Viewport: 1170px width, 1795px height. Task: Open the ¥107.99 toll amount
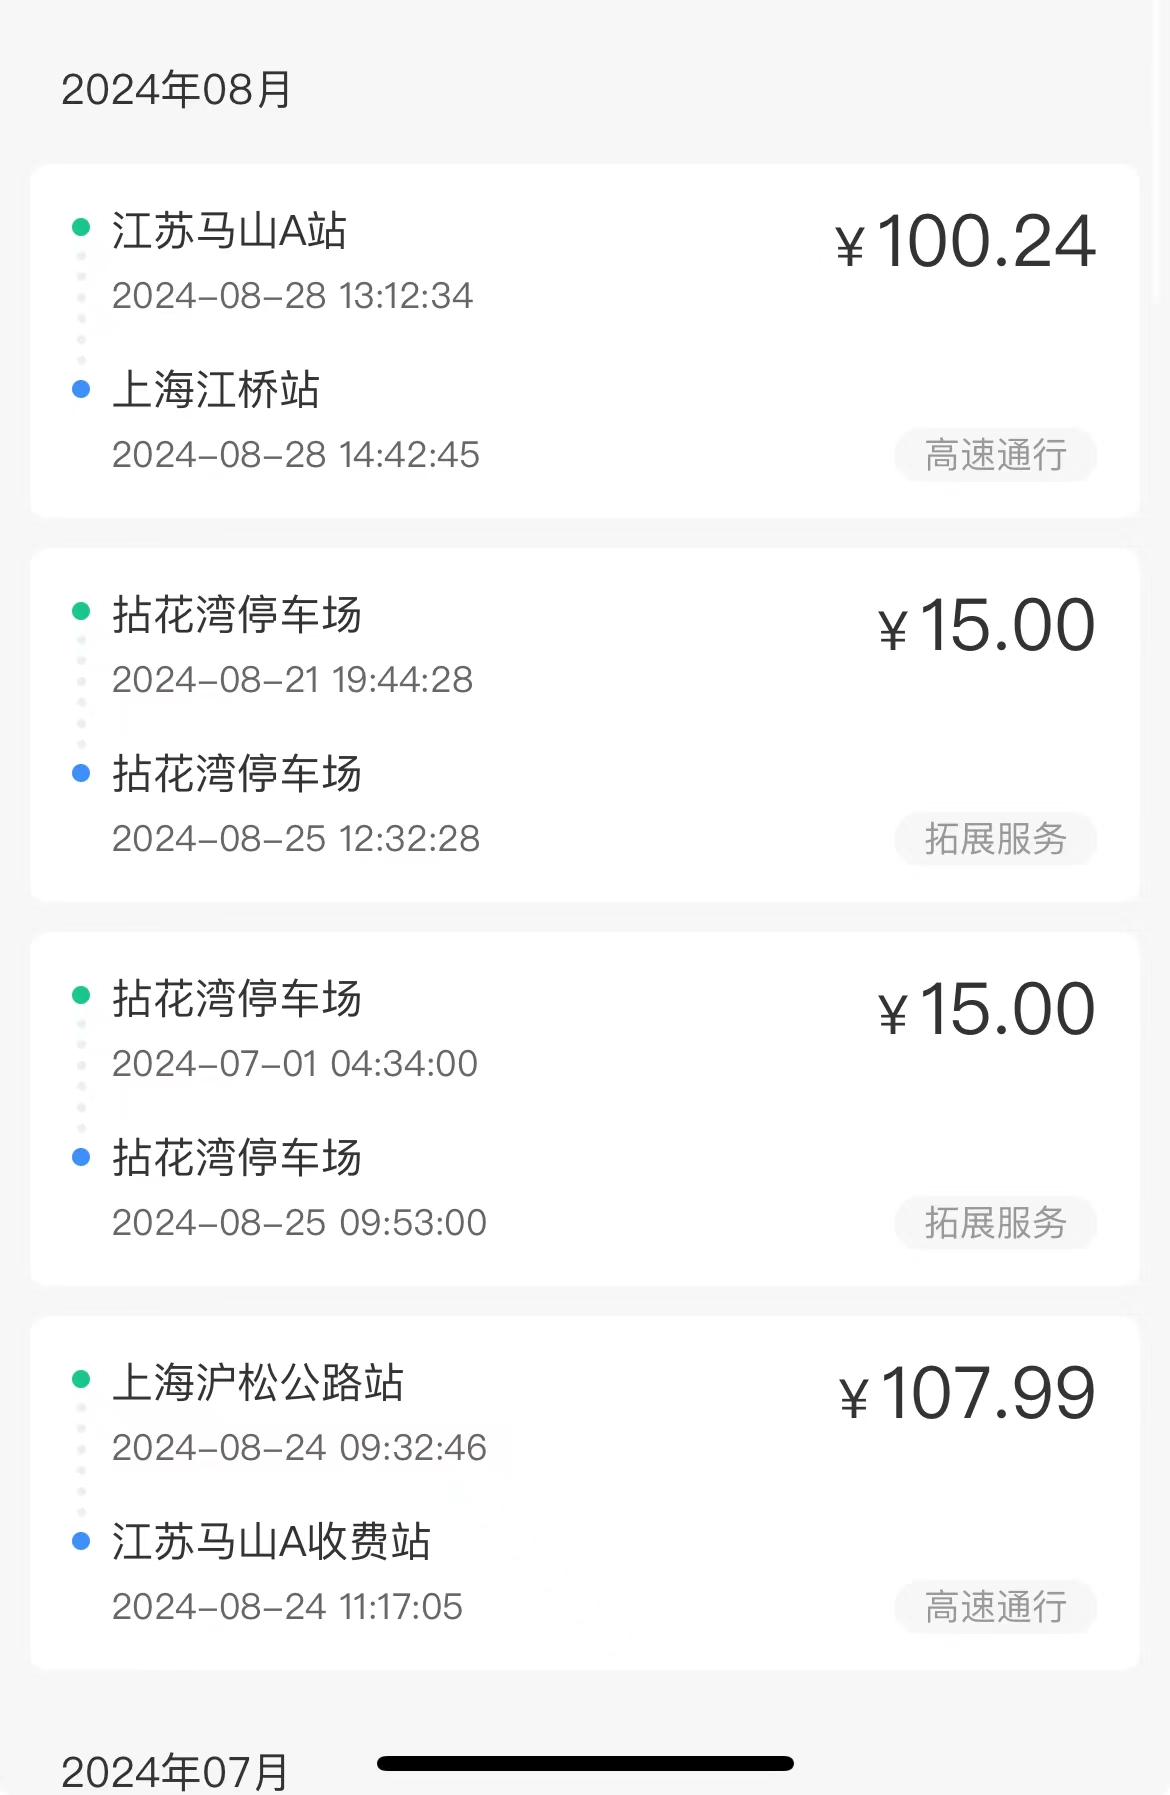(x=967, y=1394)
